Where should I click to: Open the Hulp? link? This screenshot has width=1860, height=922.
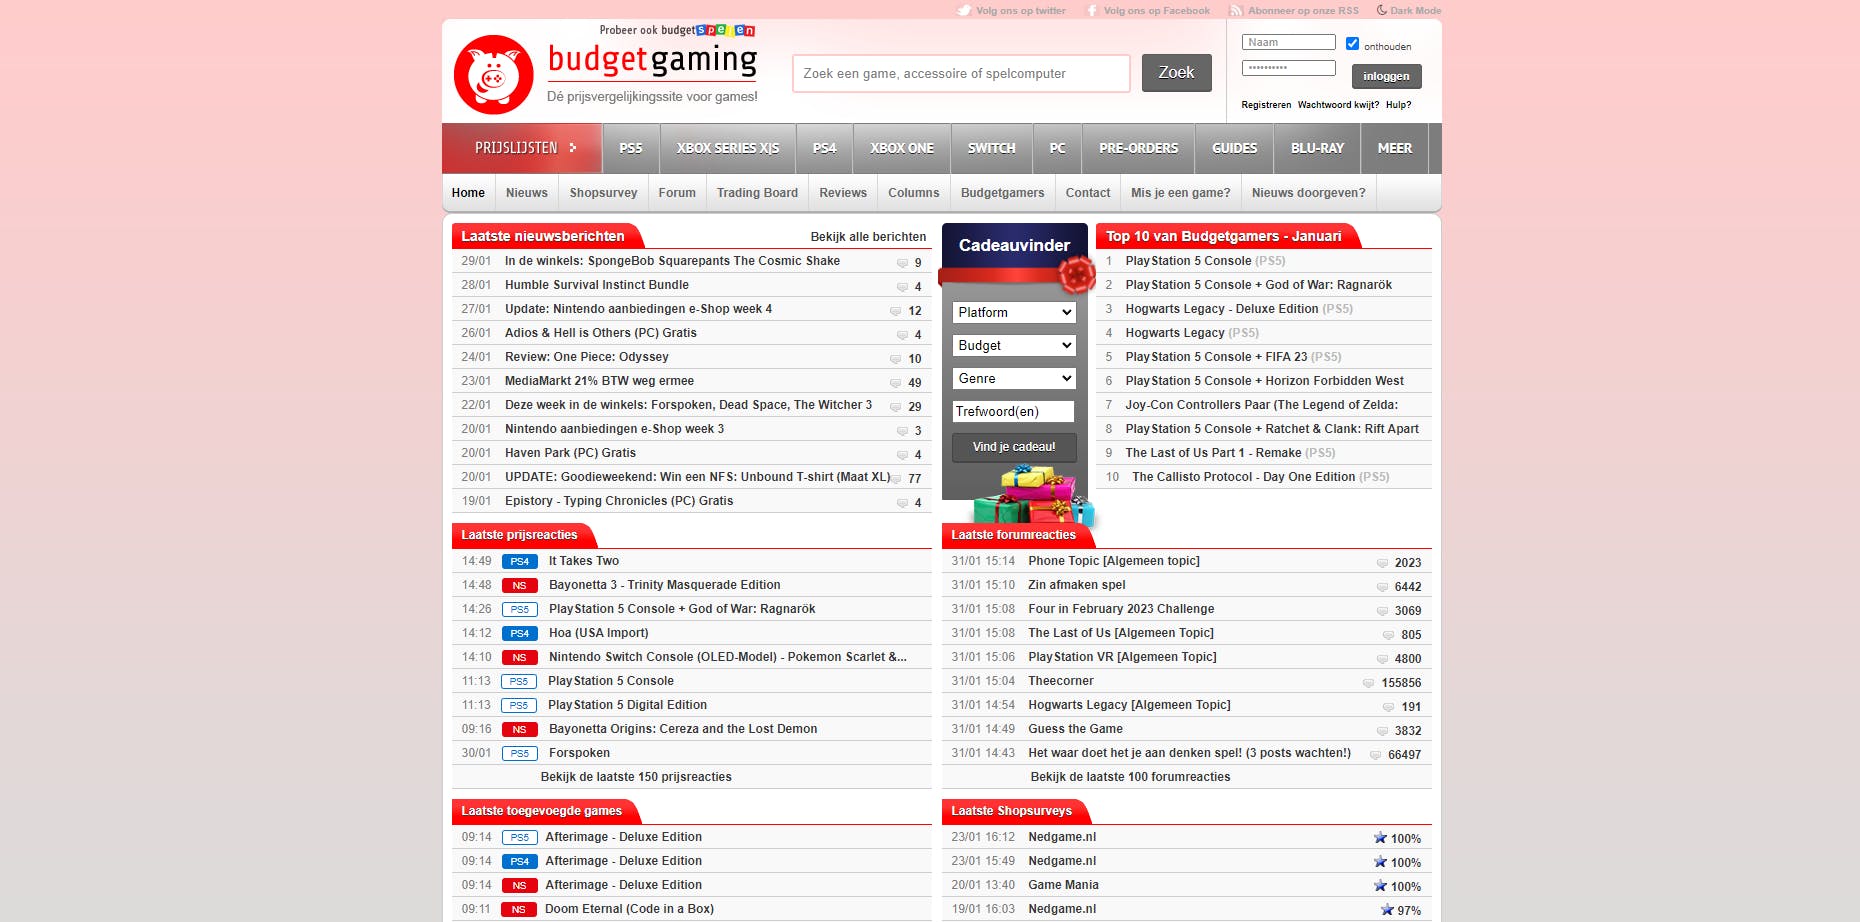tap(1398, 105)
